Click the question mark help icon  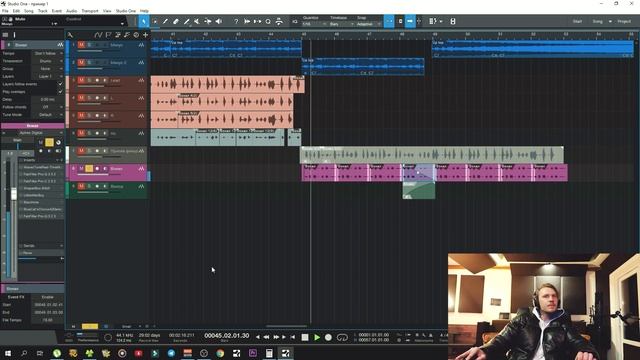236,22
